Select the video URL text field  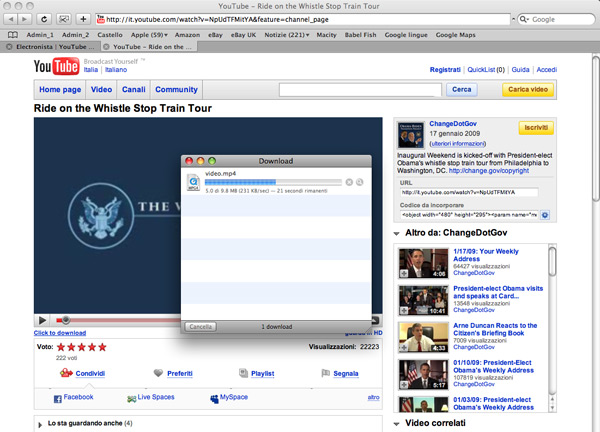click(469, 192)
